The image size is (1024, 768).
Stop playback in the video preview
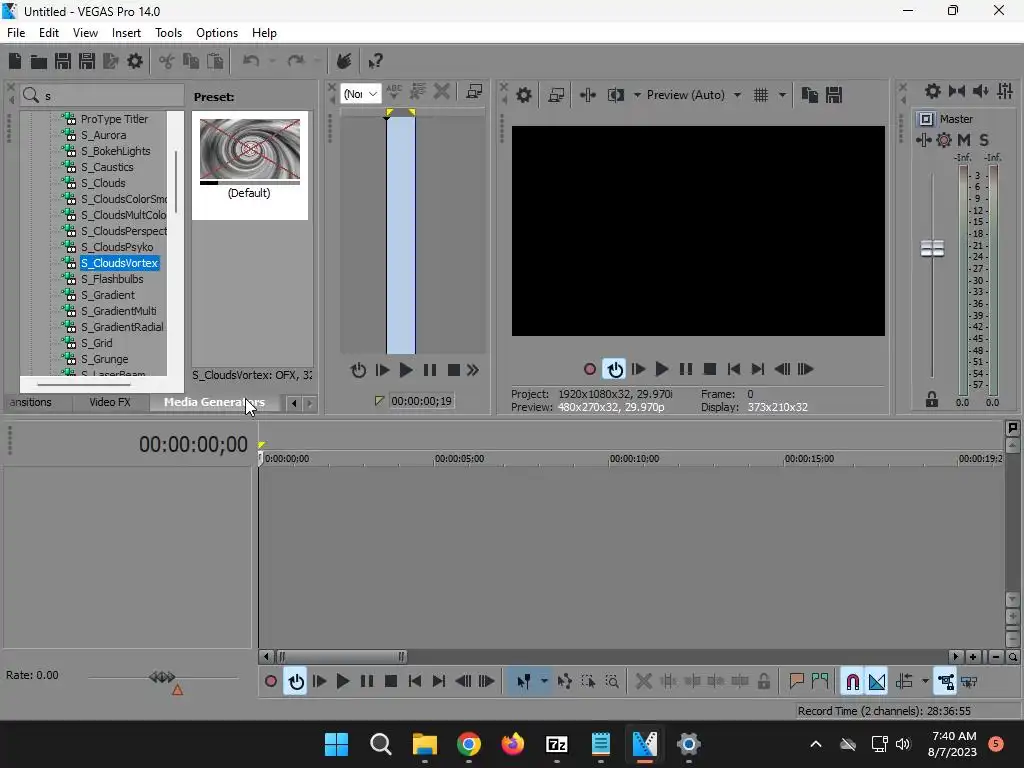point(710,370)
